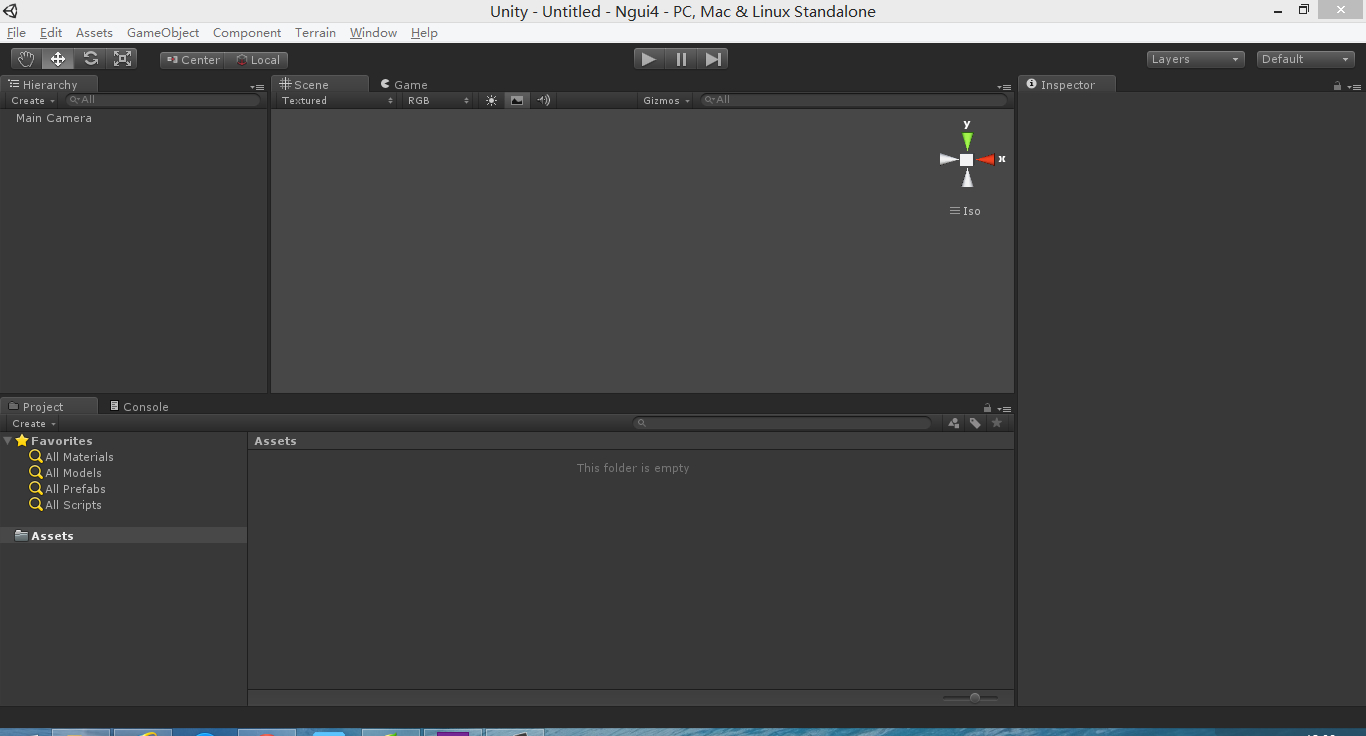Open the Inspector panel options menu icon
1366x736 pixels.
click(x=1354, y=87)
